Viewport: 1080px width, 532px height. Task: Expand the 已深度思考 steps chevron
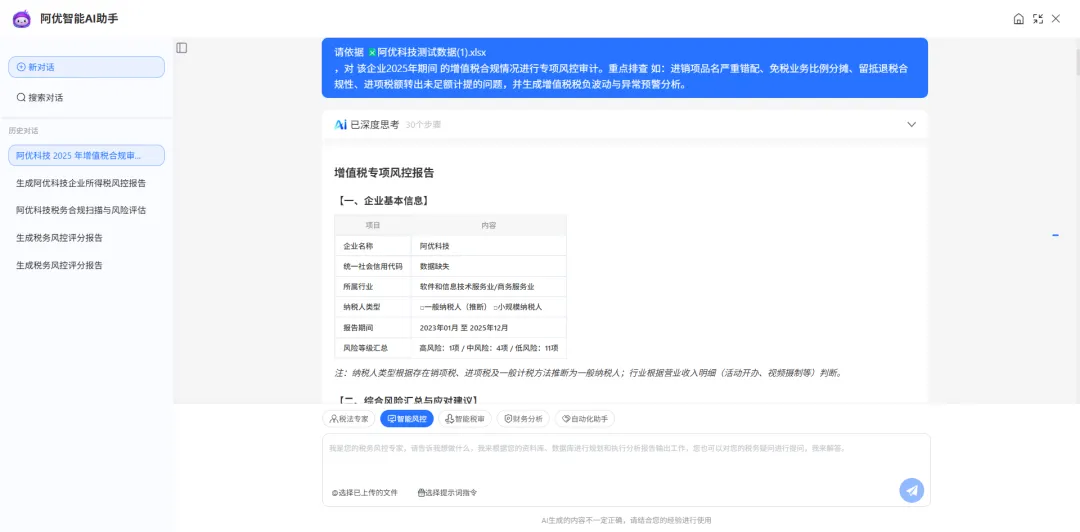911,125
